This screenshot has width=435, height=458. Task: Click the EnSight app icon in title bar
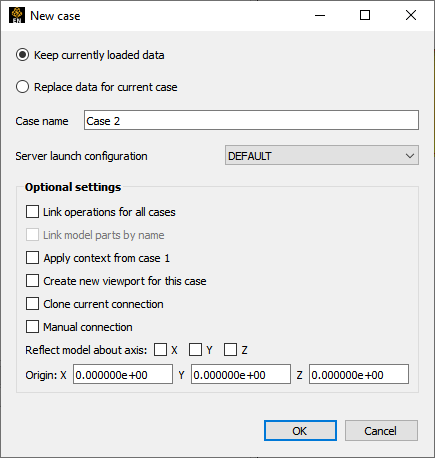tap(17, 15)
